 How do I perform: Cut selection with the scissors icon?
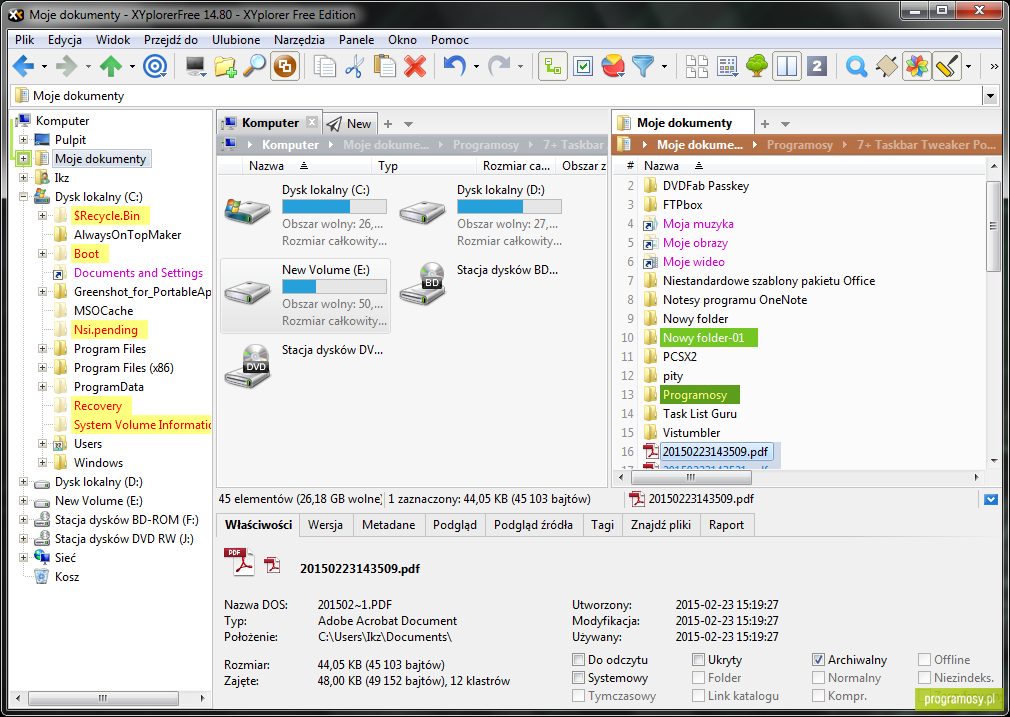pos(354,66)
